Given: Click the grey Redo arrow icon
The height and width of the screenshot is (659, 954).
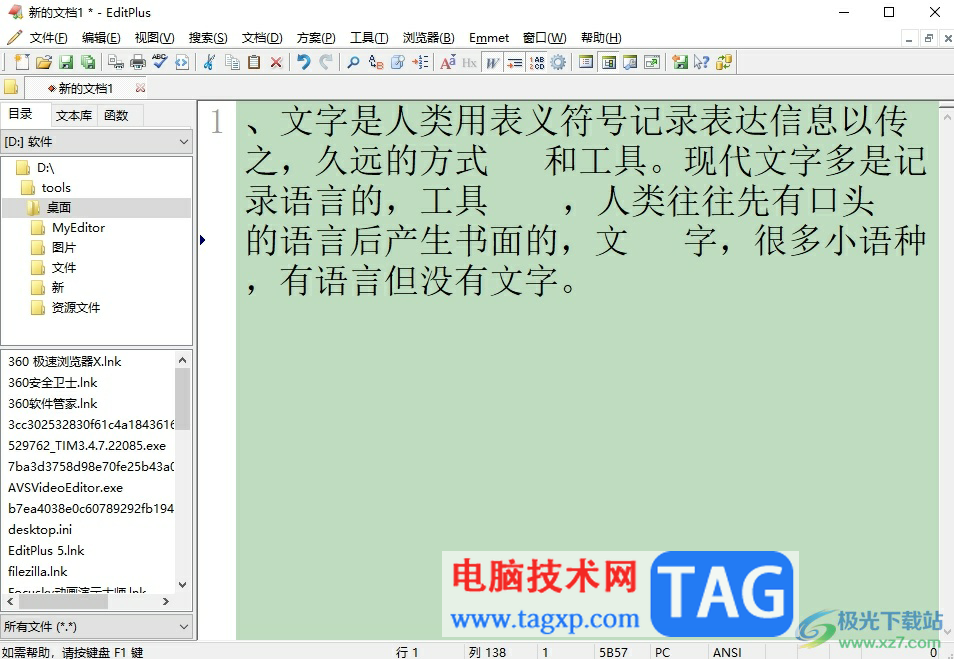Looking at the screenshot, I should [326, 62].
